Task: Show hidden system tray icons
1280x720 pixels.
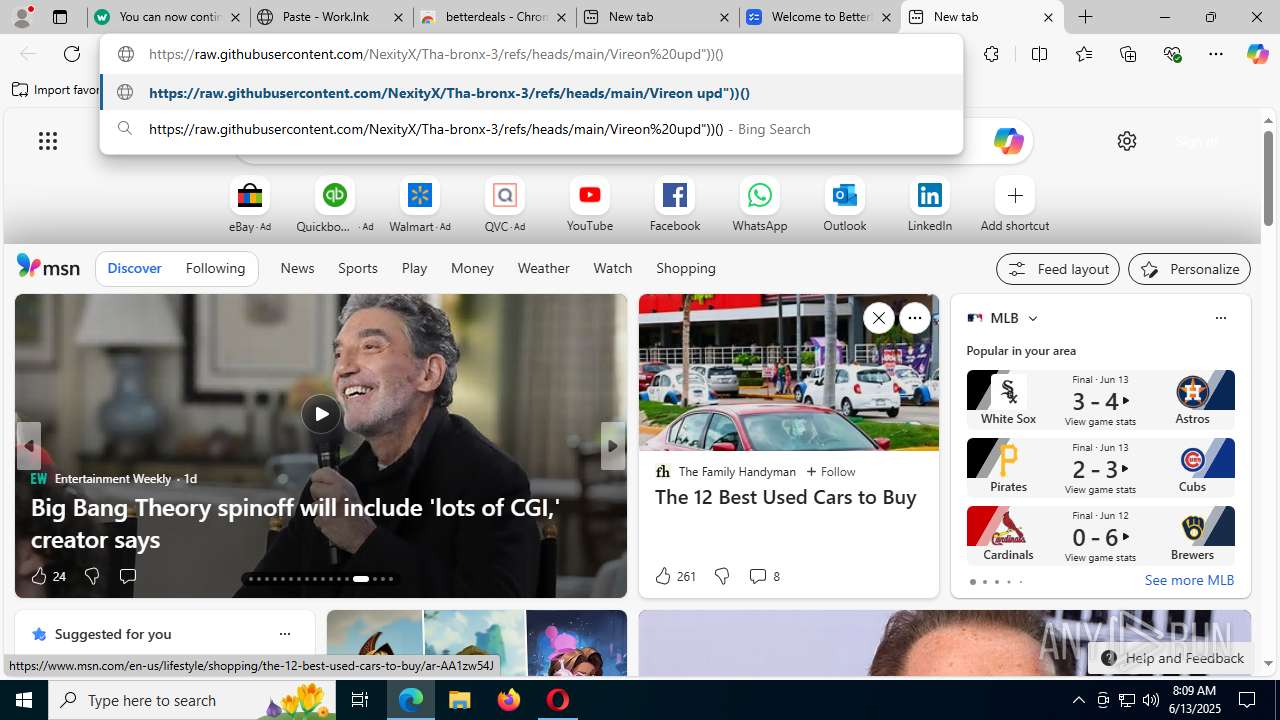Action: [1078, 700]
